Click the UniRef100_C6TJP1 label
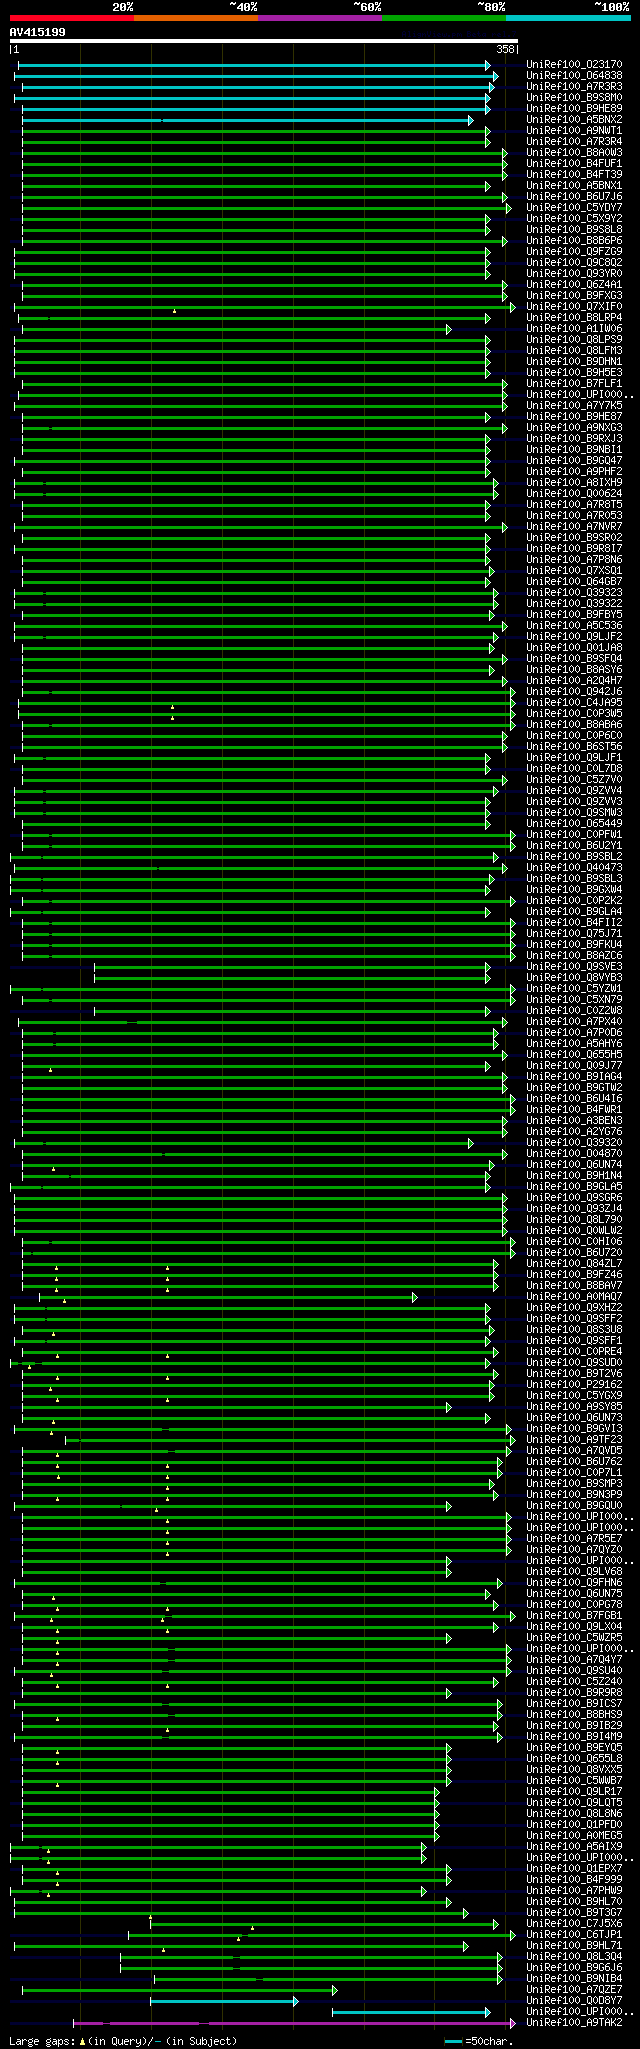This screenshot has height=2049, width=640. tap(574, 1935)
